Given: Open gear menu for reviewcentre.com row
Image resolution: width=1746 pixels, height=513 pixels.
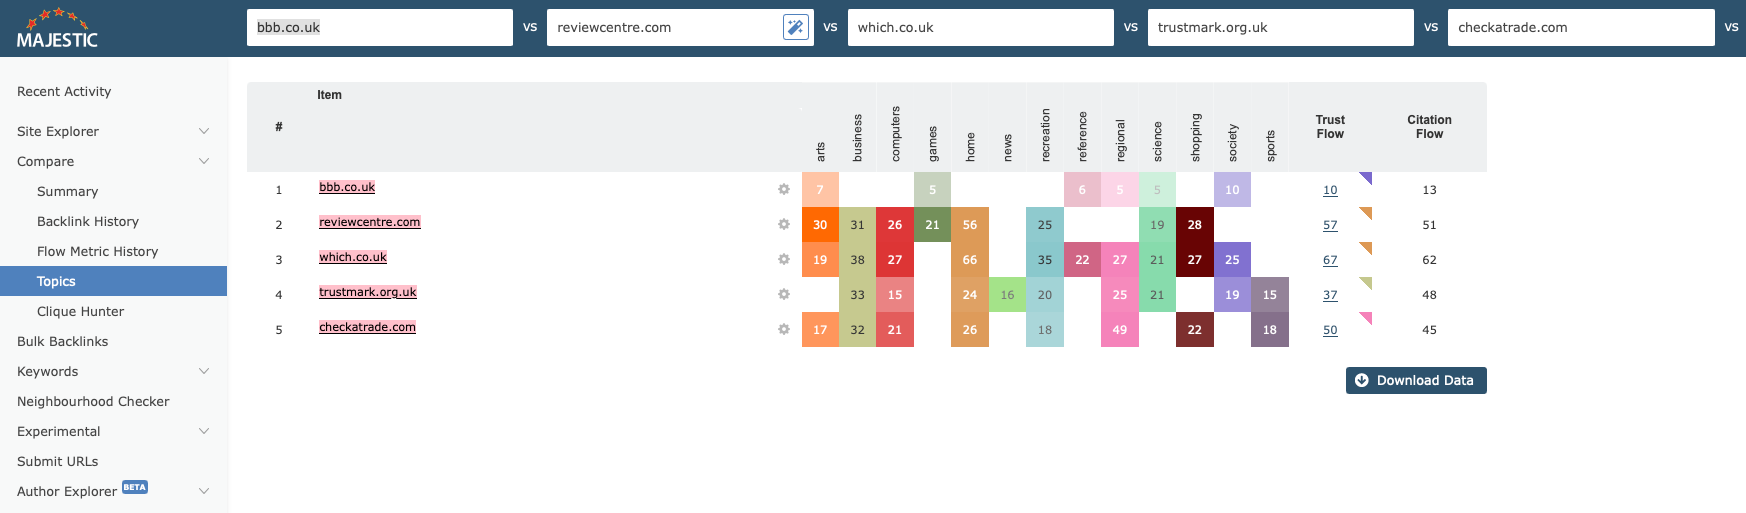Looking at the screenshot, I should tap(784, 224).
